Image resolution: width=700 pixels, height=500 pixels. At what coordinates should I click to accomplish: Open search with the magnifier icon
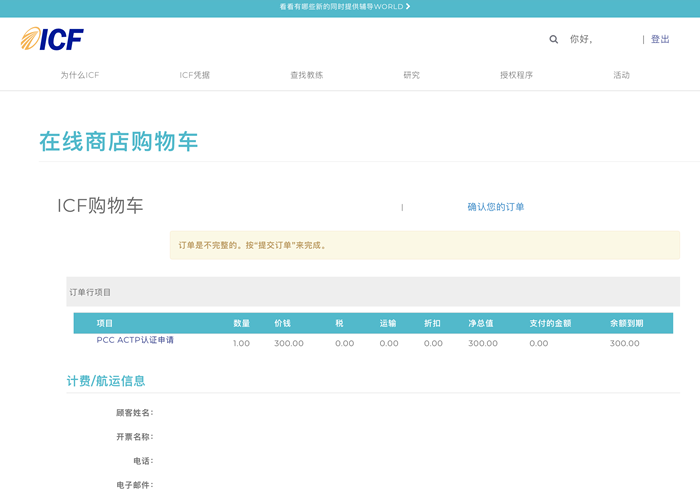(554, 39)
